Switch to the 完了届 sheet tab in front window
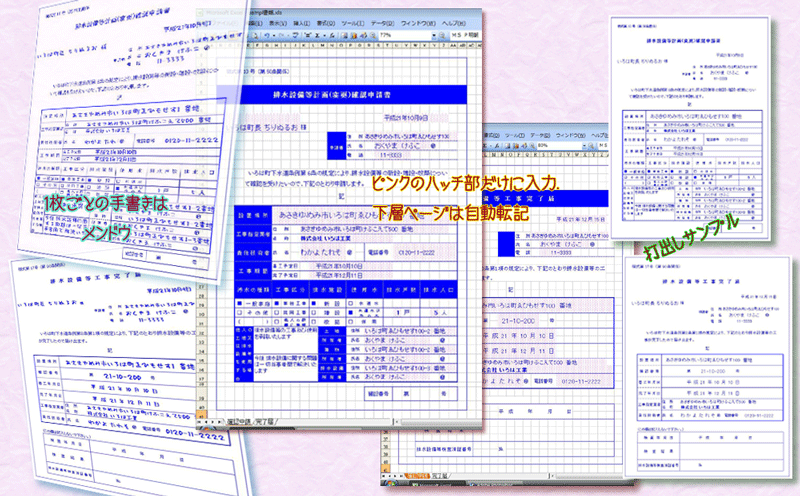This screenshot has height=496, width=800. pyautogui.click(x=263, y=421)
